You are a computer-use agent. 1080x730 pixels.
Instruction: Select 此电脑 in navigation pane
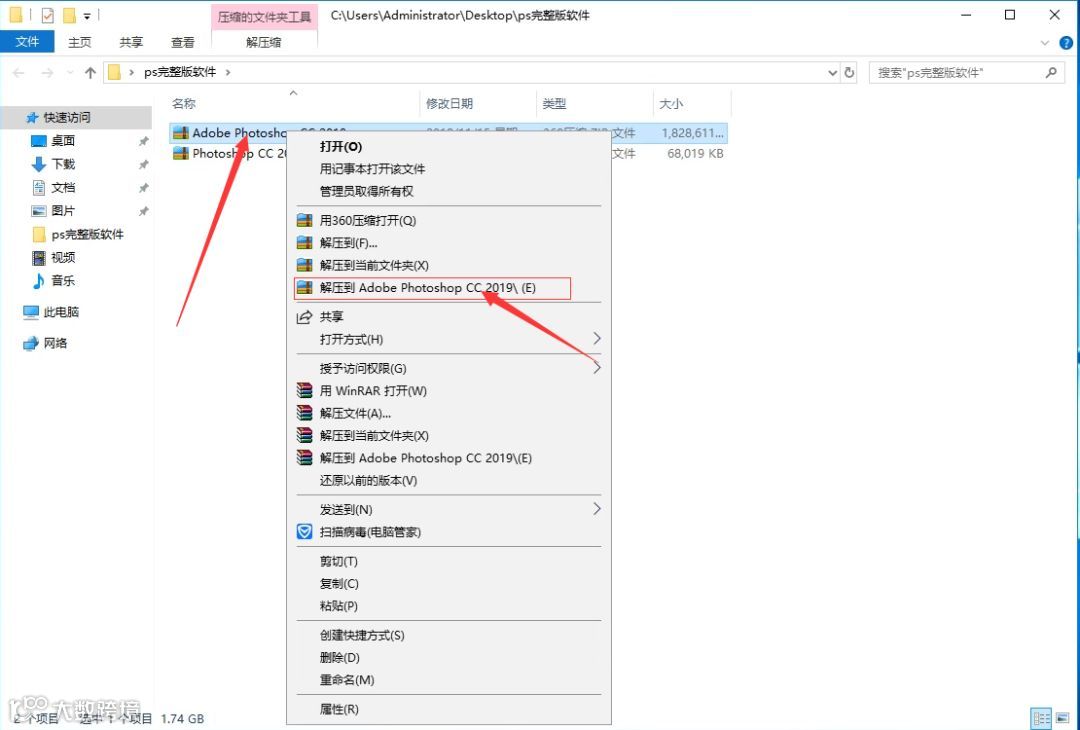(61, 312)
